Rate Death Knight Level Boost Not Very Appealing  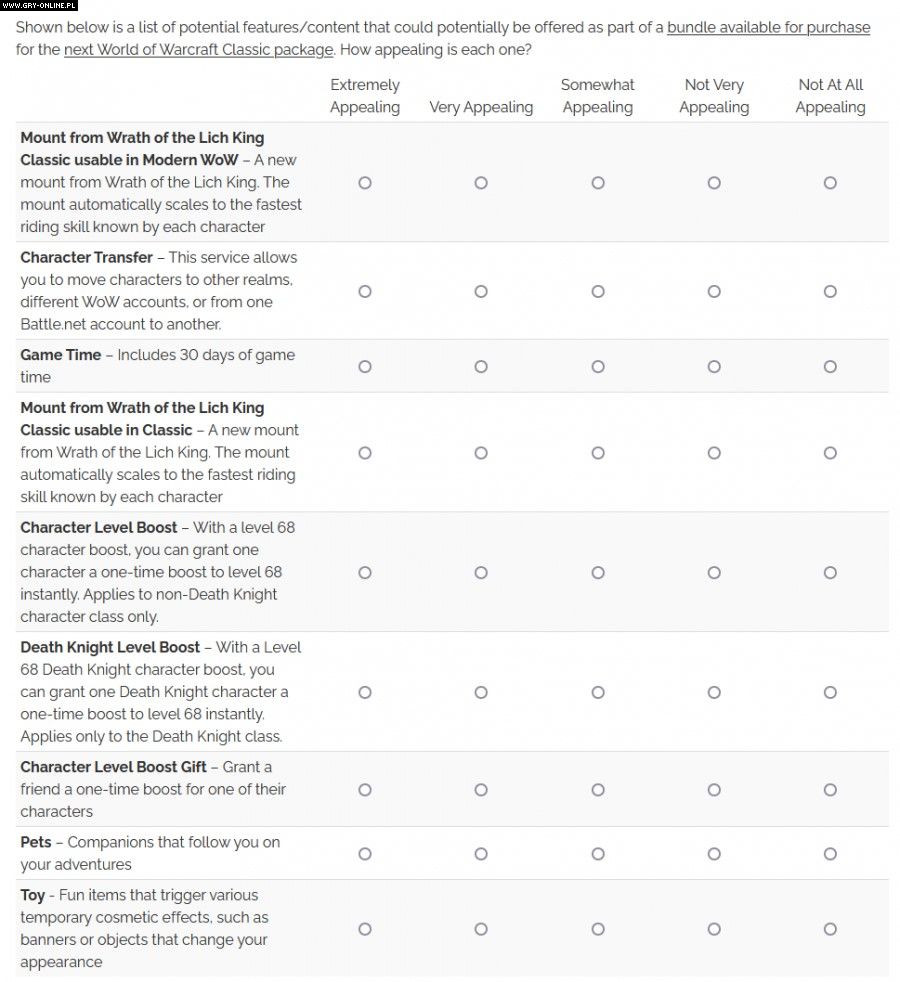(x=714, y=692)
